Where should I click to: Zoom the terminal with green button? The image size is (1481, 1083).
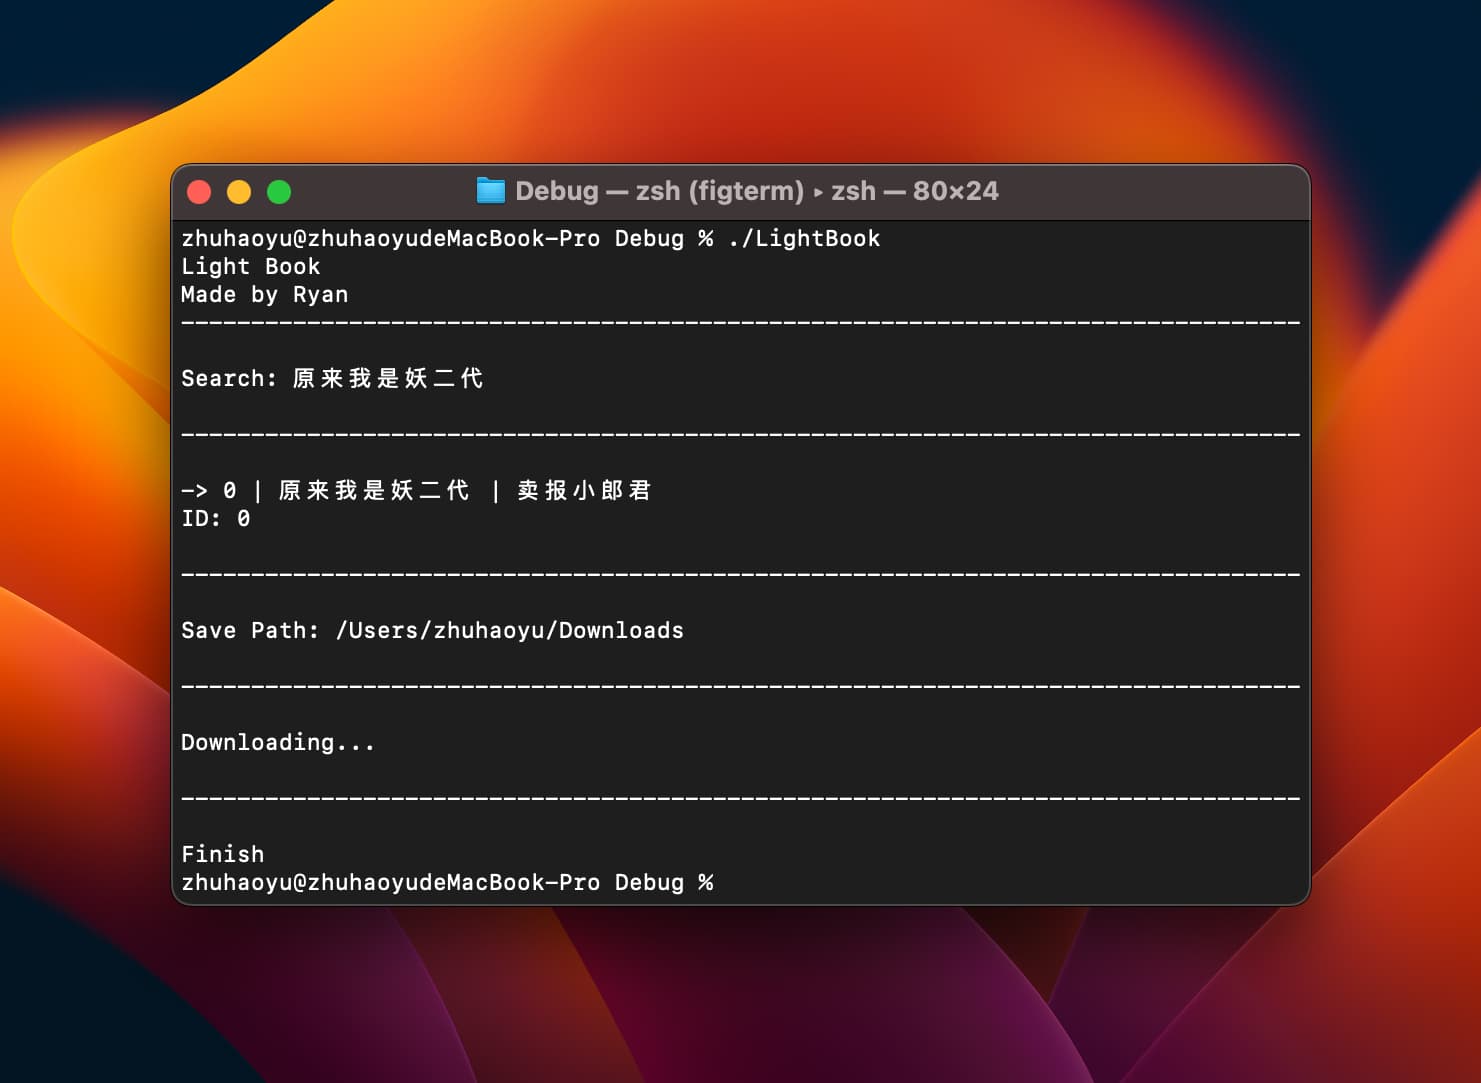click(x=279, y=192)
